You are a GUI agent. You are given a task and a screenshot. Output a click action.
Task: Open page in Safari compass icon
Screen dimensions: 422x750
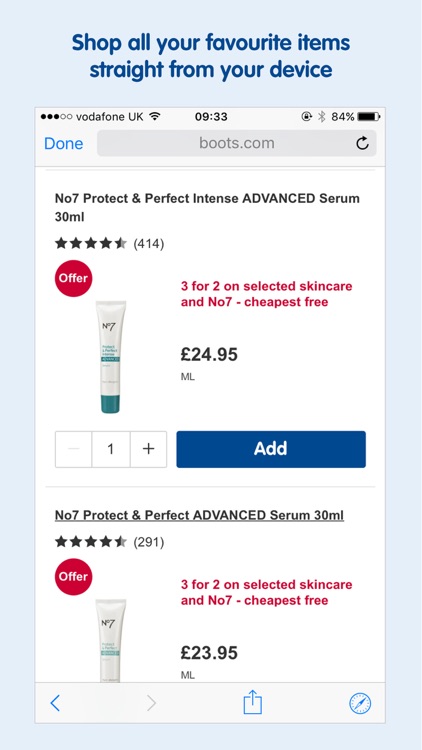click(x=360, y=704)
